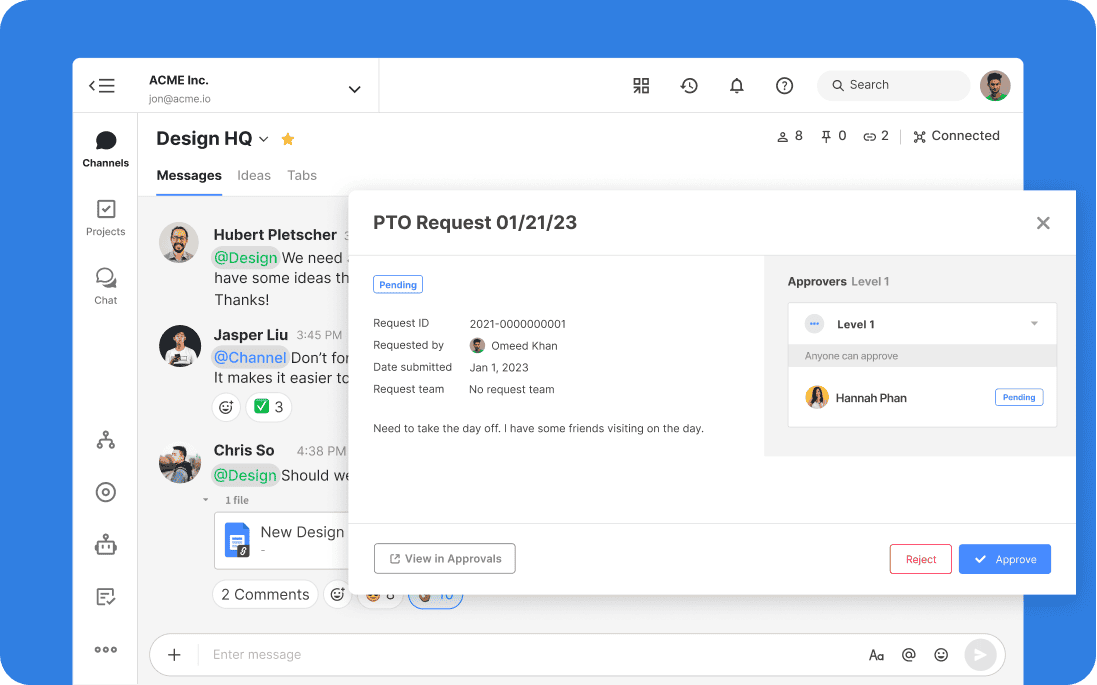Open the history clock icon
Viewport: 1097px width, 685px height.
689,86
